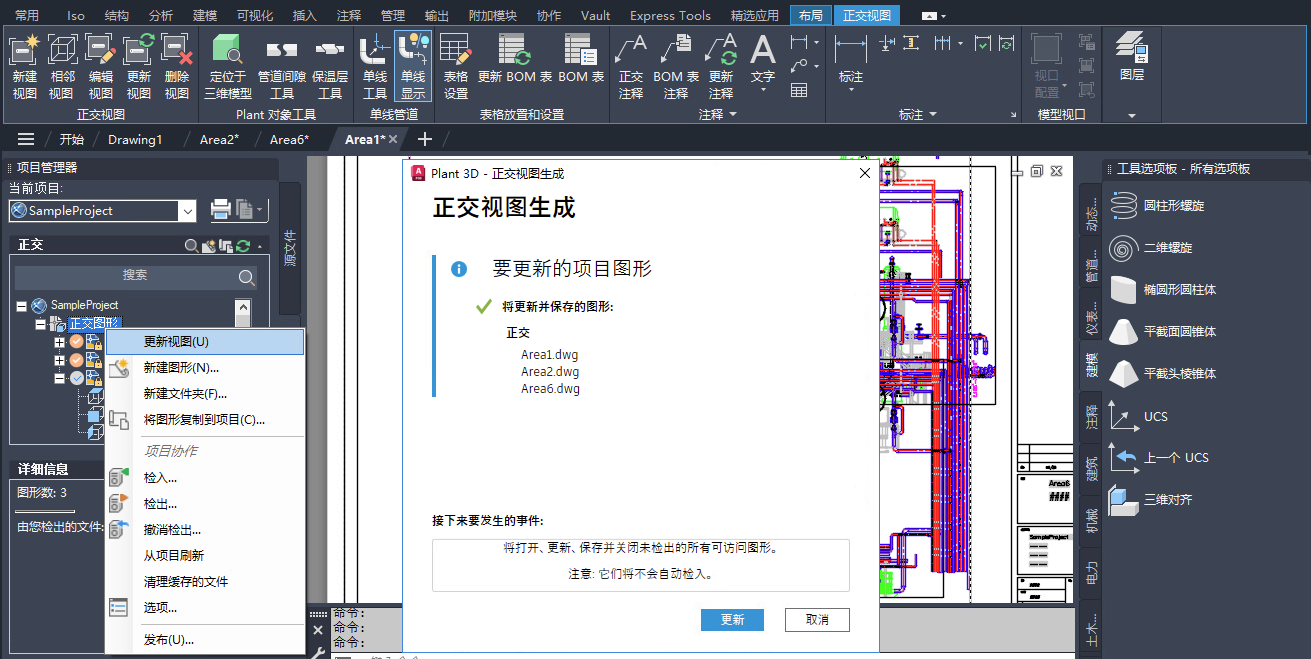
Task: Choose 发布(U)... from context menu
Action: 205,640
